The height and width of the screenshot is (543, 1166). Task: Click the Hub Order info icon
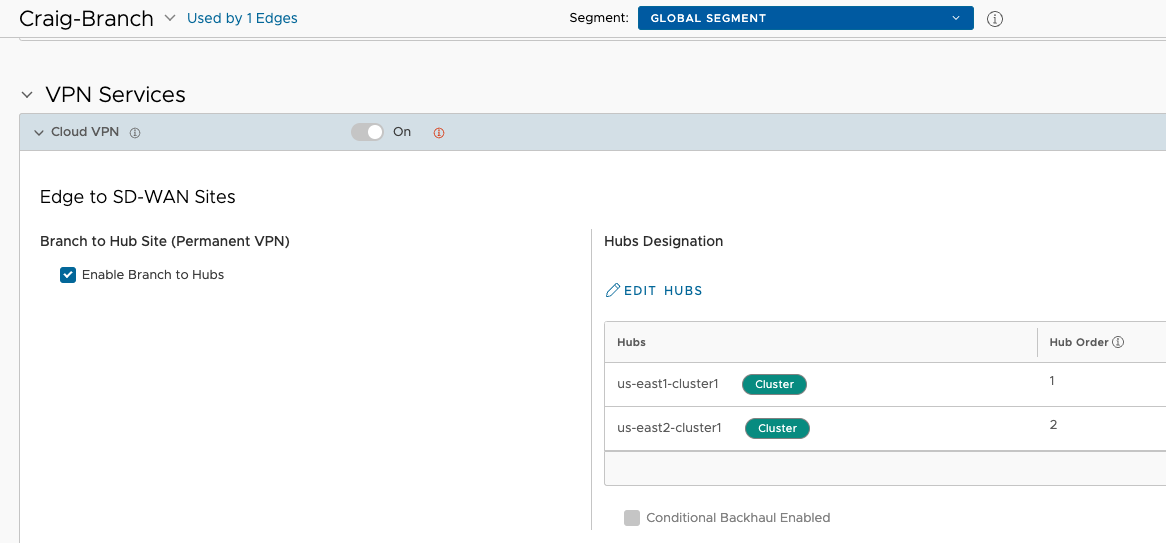point(1118,342)
